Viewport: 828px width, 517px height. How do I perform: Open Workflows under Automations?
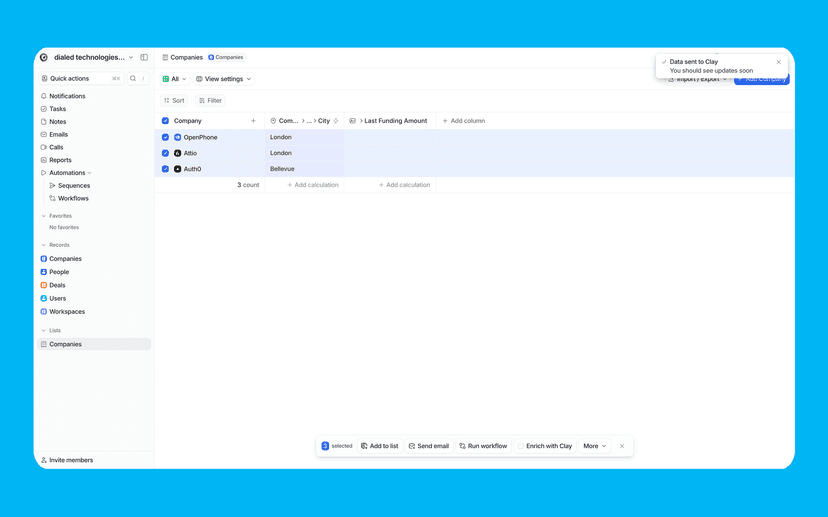73,198
